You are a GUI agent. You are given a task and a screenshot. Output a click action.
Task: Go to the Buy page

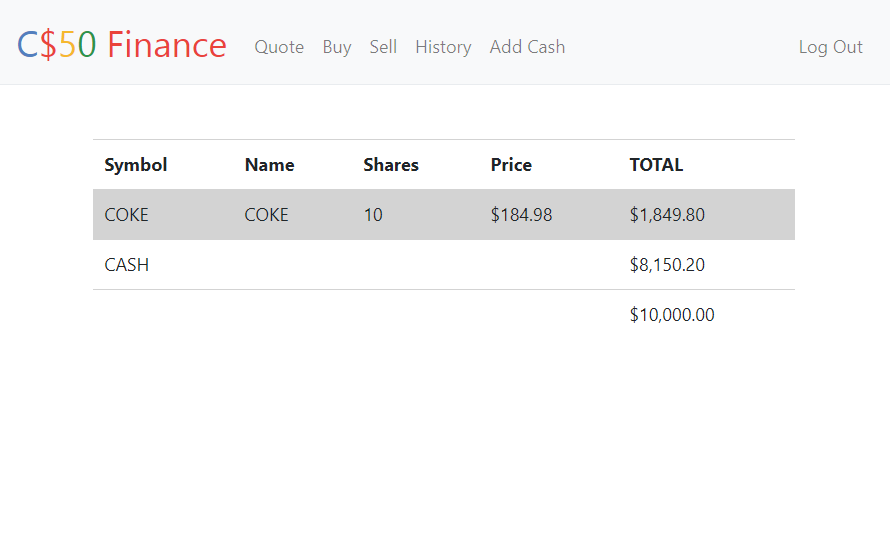(x=337, y=47)
